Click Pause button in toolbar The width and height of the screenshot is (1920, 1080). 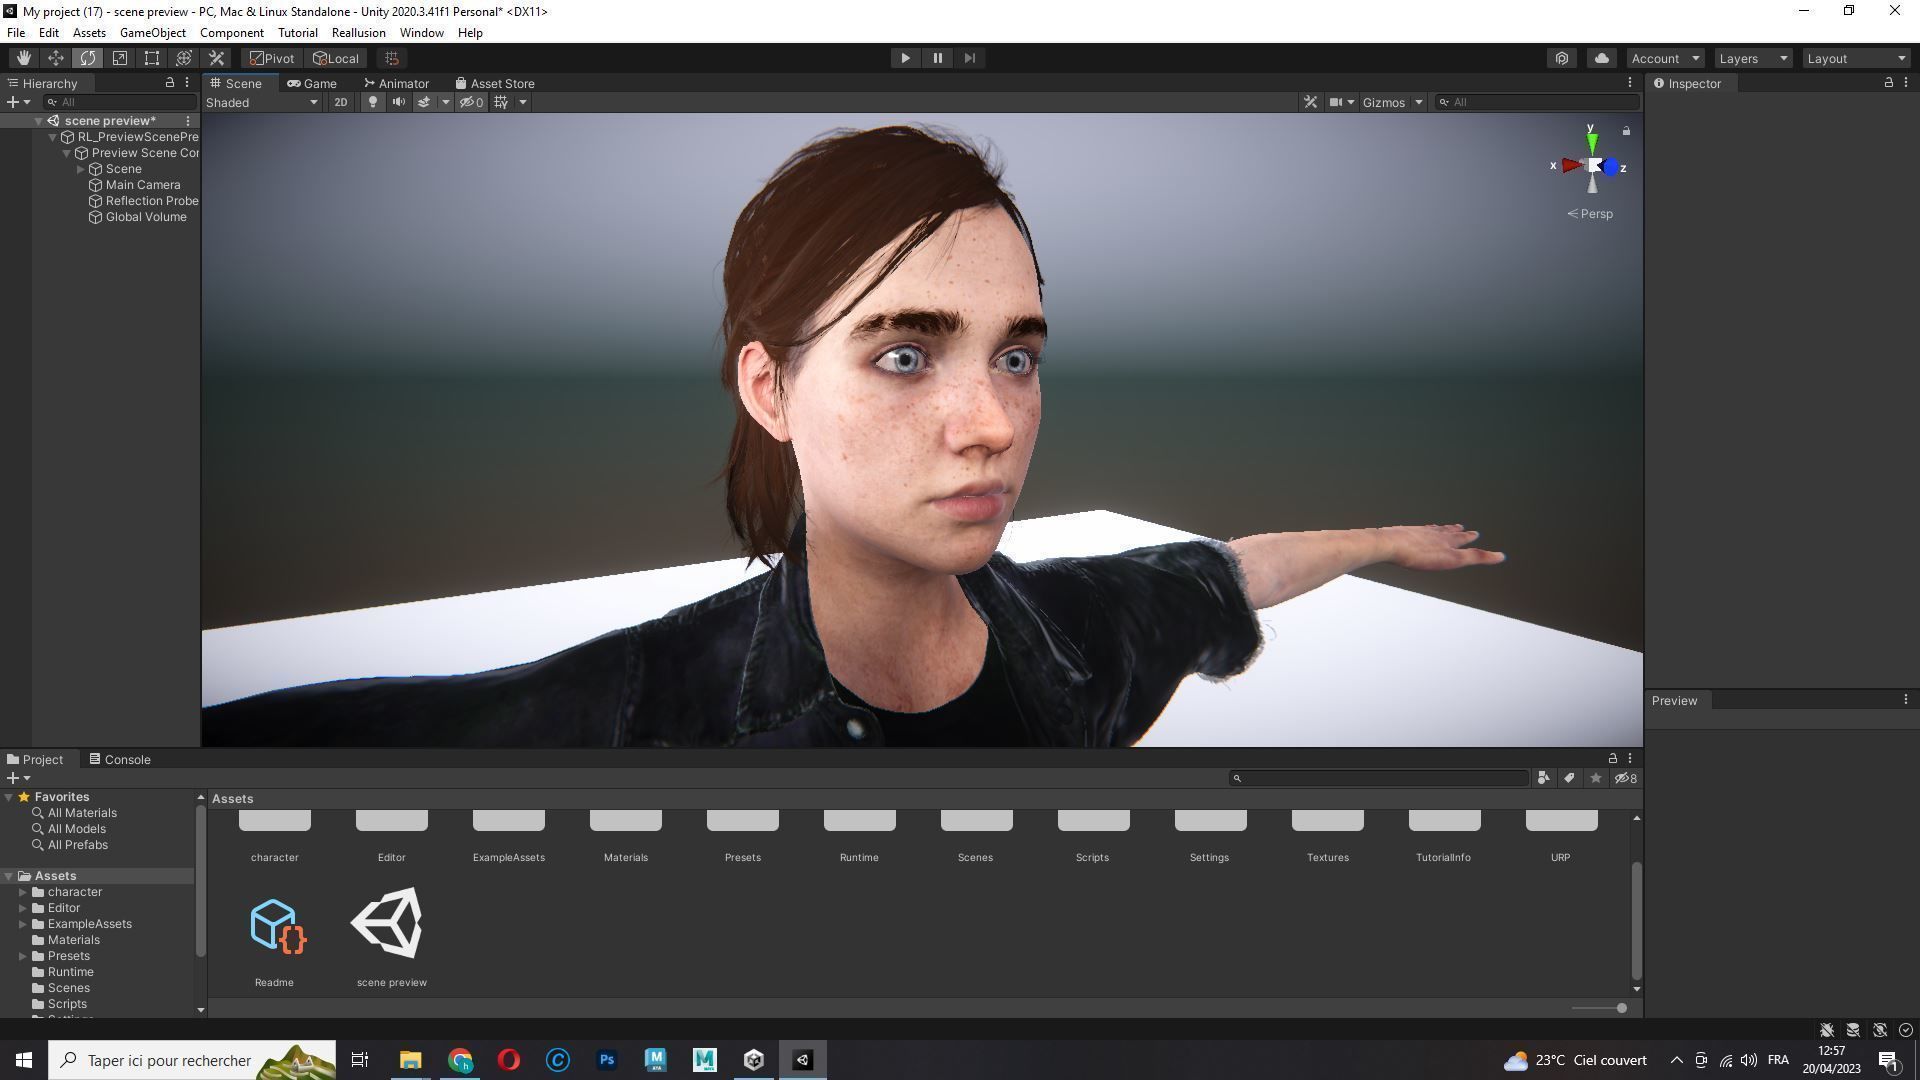[x=937, y=58]
